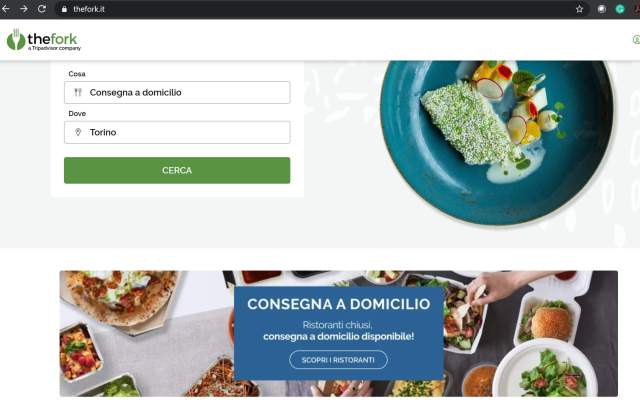
Task: Open the Dove field showing Torino
Action: 177,132
